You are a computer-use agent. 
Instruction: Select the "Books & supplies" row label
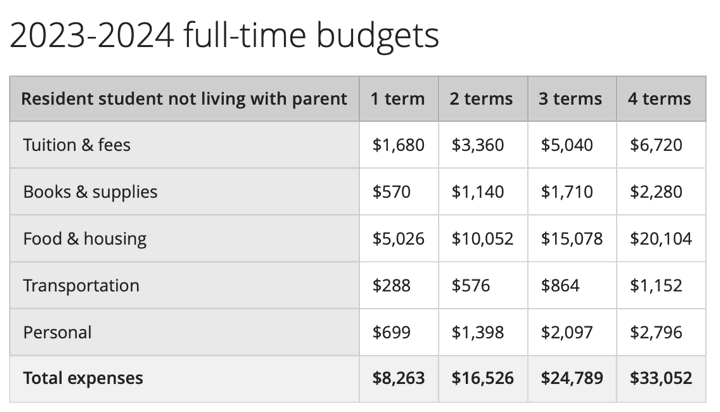tap(90, 192)
